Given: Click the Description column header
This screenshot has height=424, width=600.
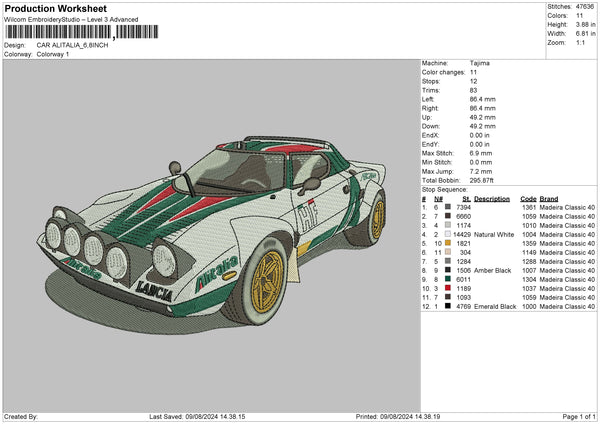Looking at the screenshot, I should [492, 199].
